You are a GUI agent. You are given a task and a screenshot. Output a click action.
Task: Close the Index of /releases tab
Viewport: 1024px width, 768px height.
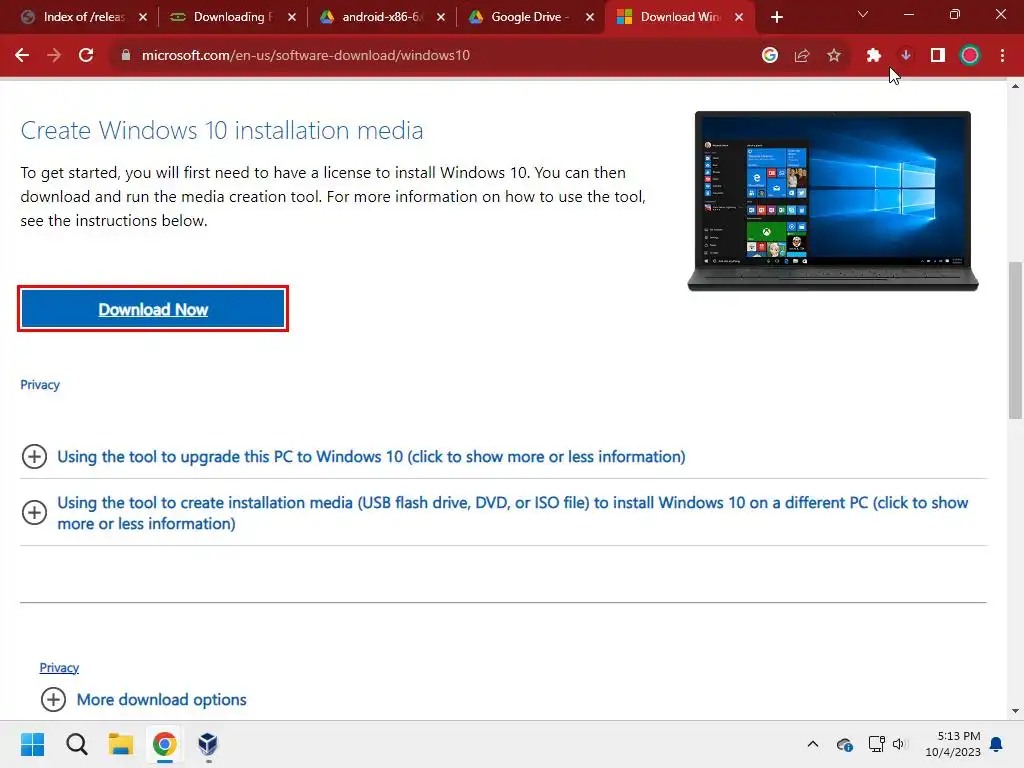[x=143, y=17]
